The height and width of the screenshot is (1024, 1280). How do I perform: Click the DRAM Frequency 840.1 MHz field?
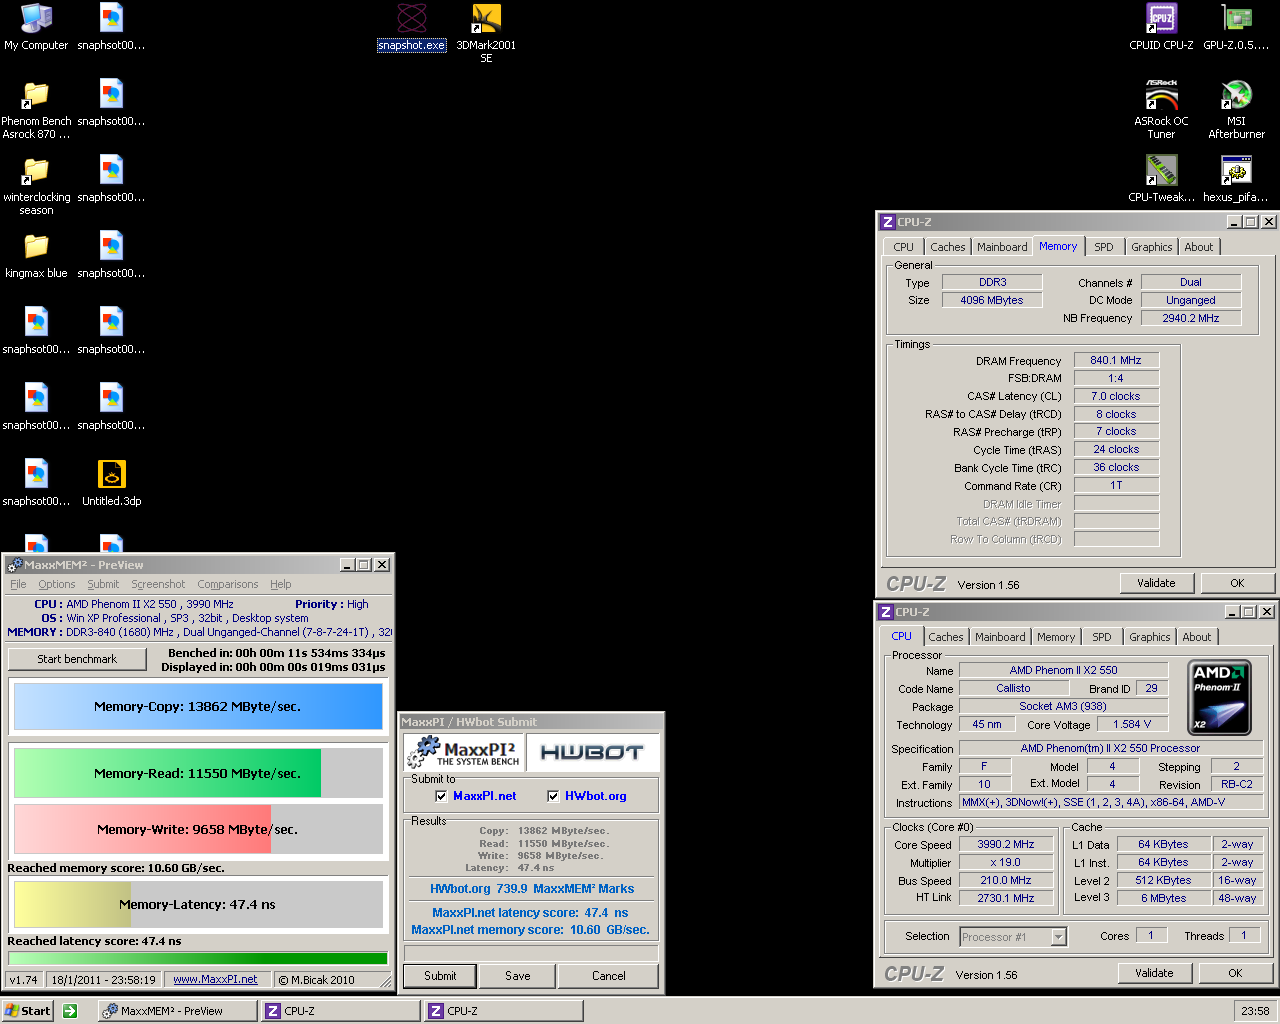pyautogui.click(x=1116, y=360)
